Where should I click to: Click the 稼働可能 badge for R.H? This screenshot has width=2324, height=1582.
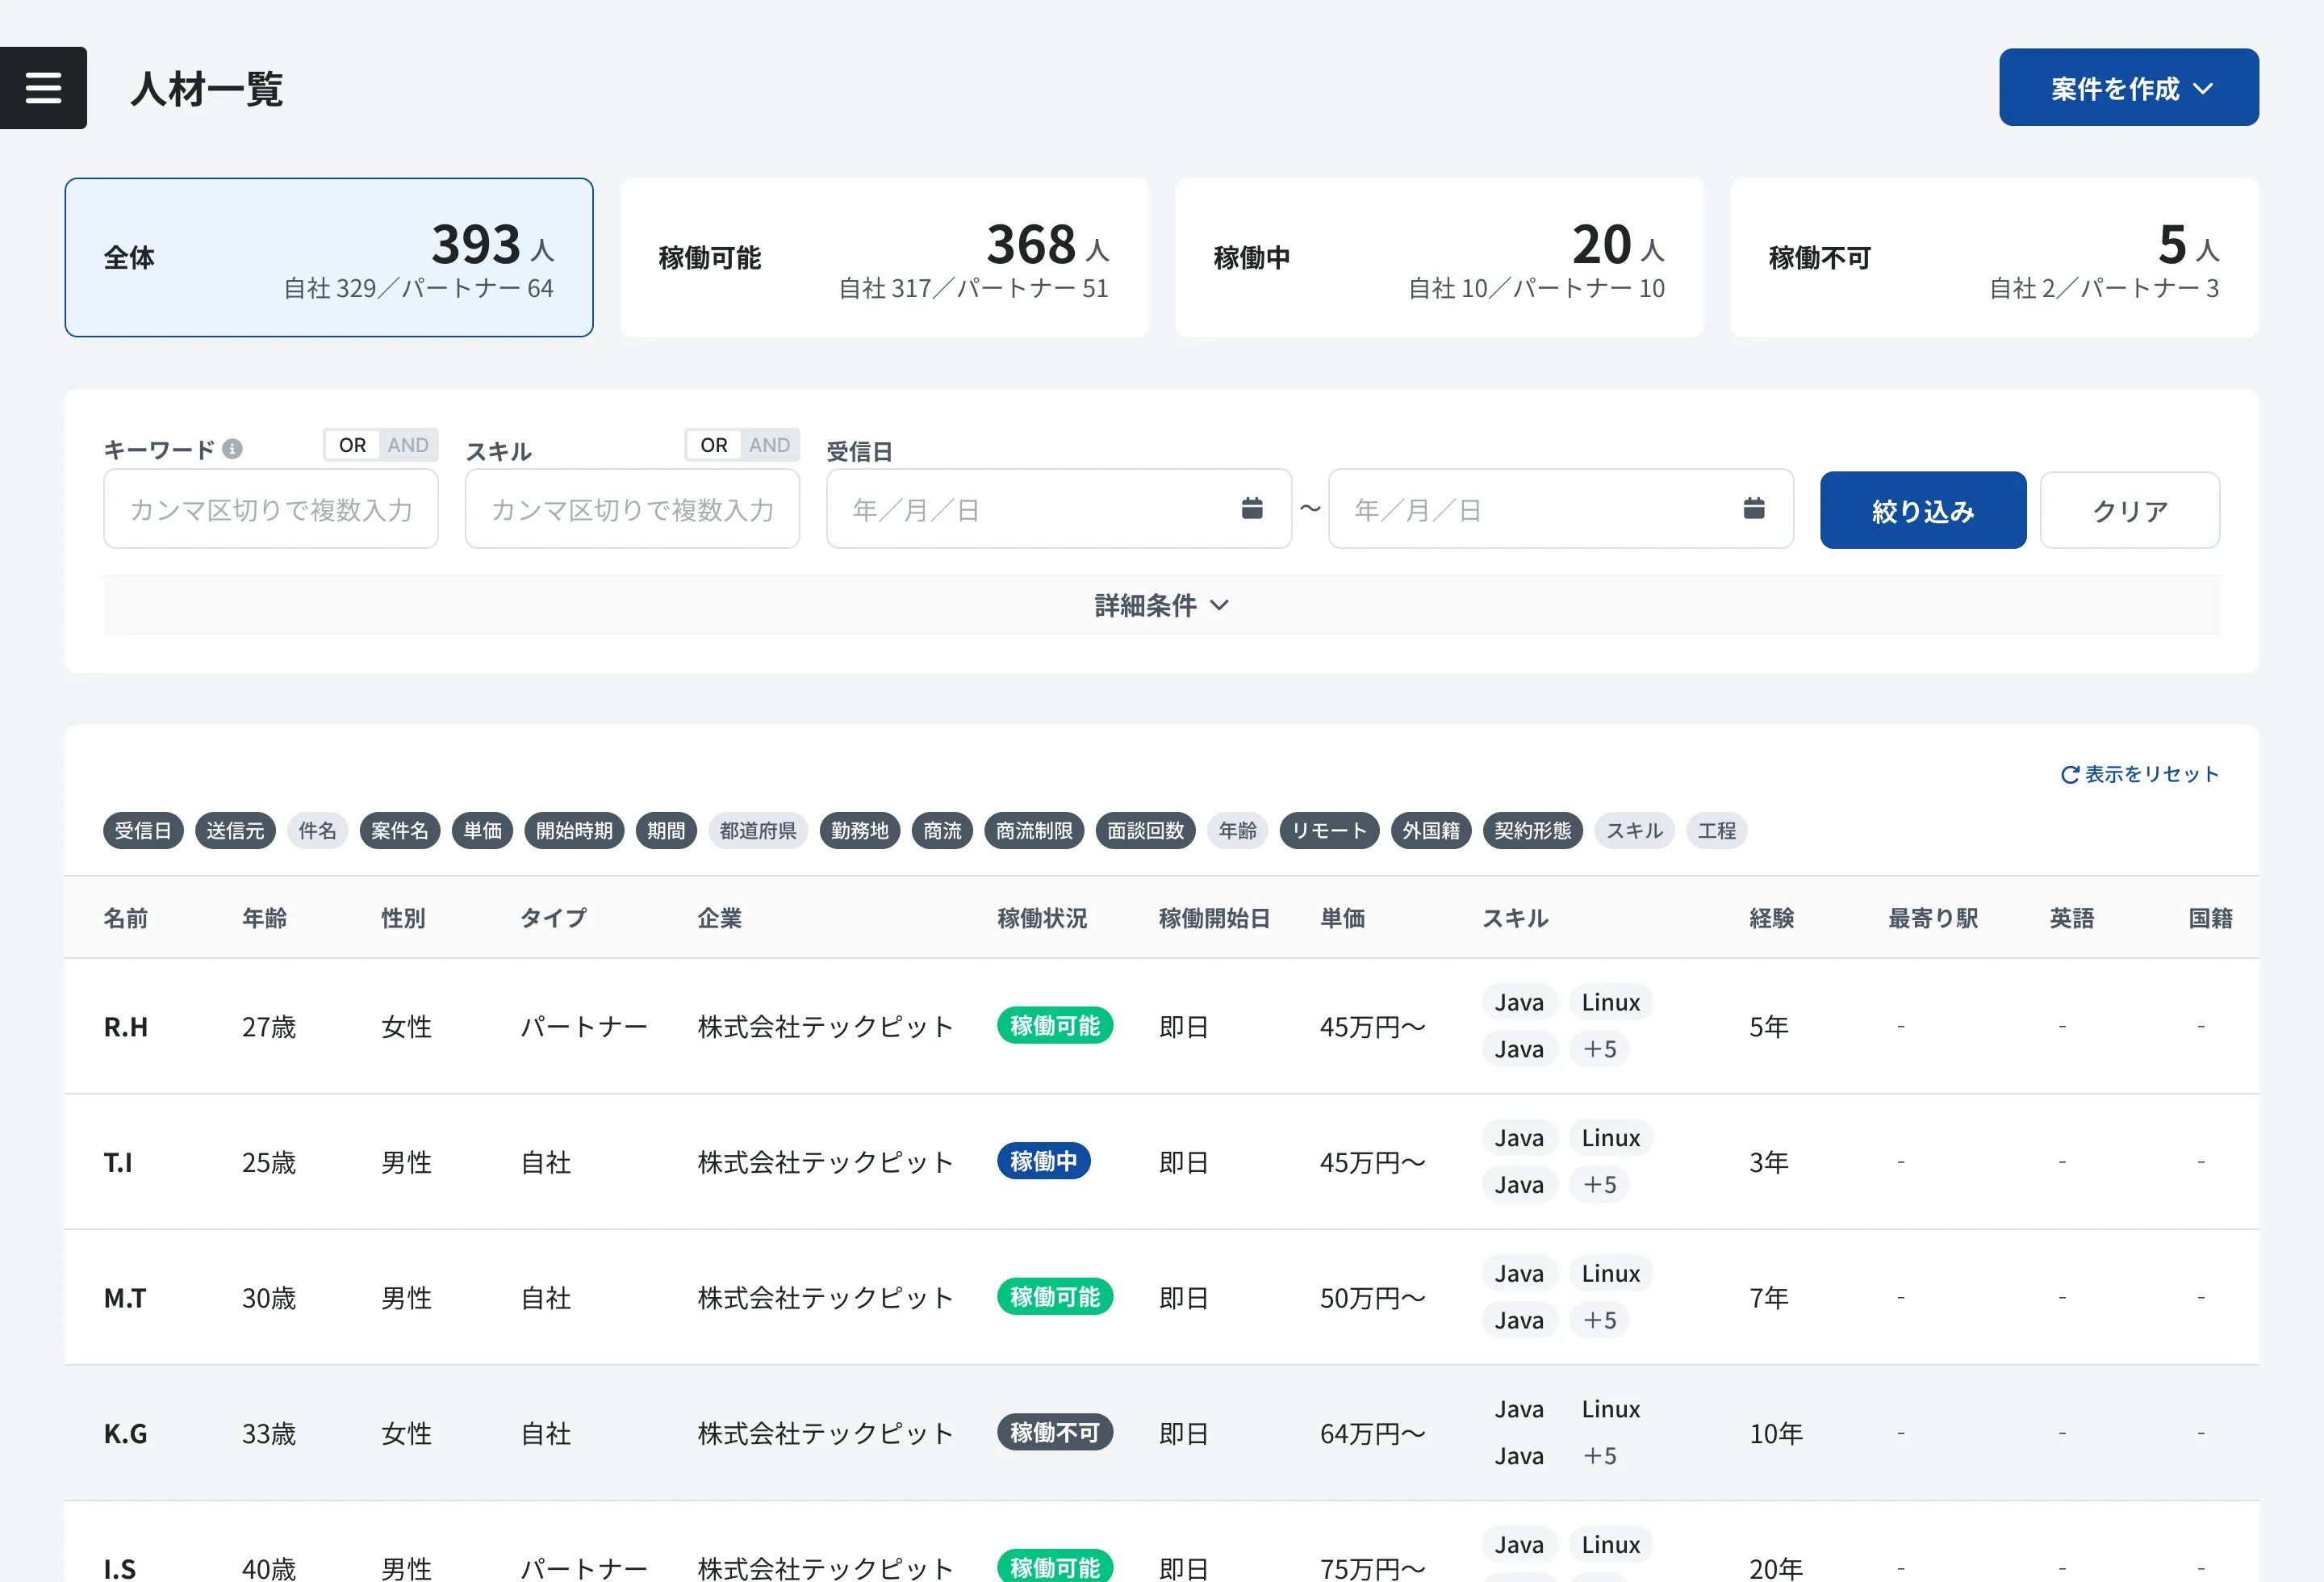click(1054, 1025)
